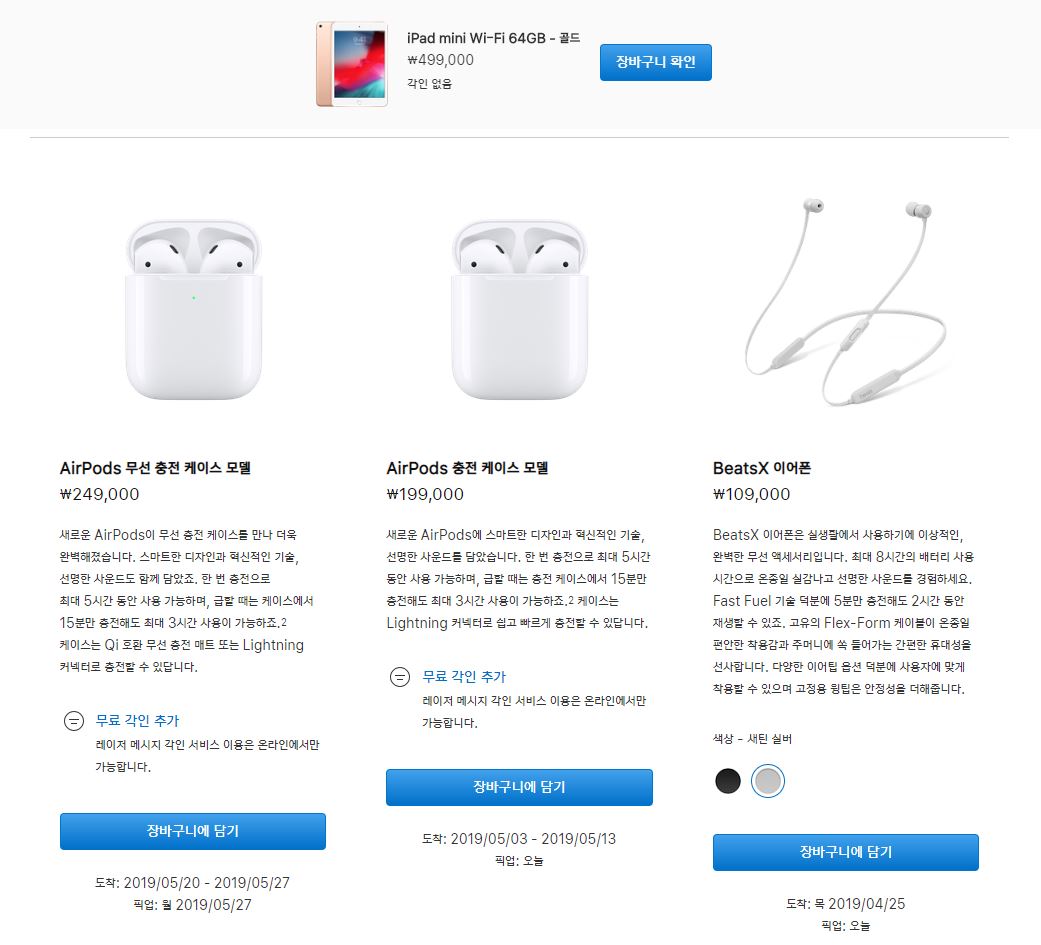The width and height of the screenshot is (1041, 945).
Task: Open 무료 각인 추가 link for ₩199,000 AirPods
Action: click(x=464, y=677)
